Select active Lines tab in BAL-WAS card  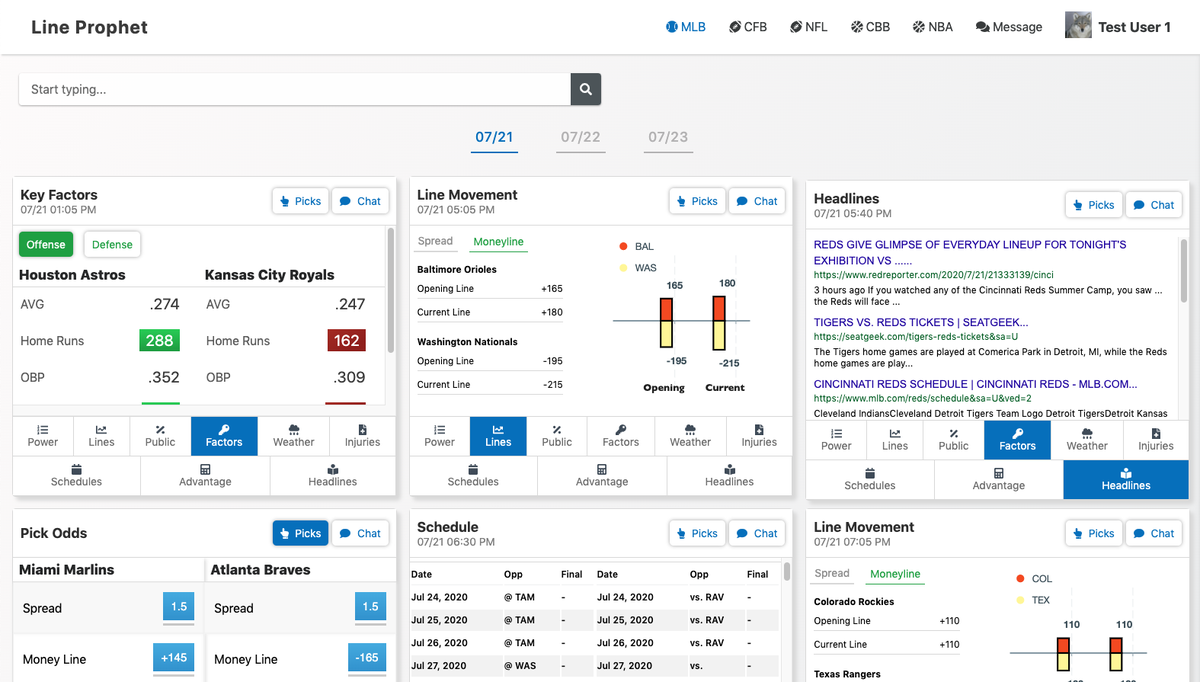point(498,436)
